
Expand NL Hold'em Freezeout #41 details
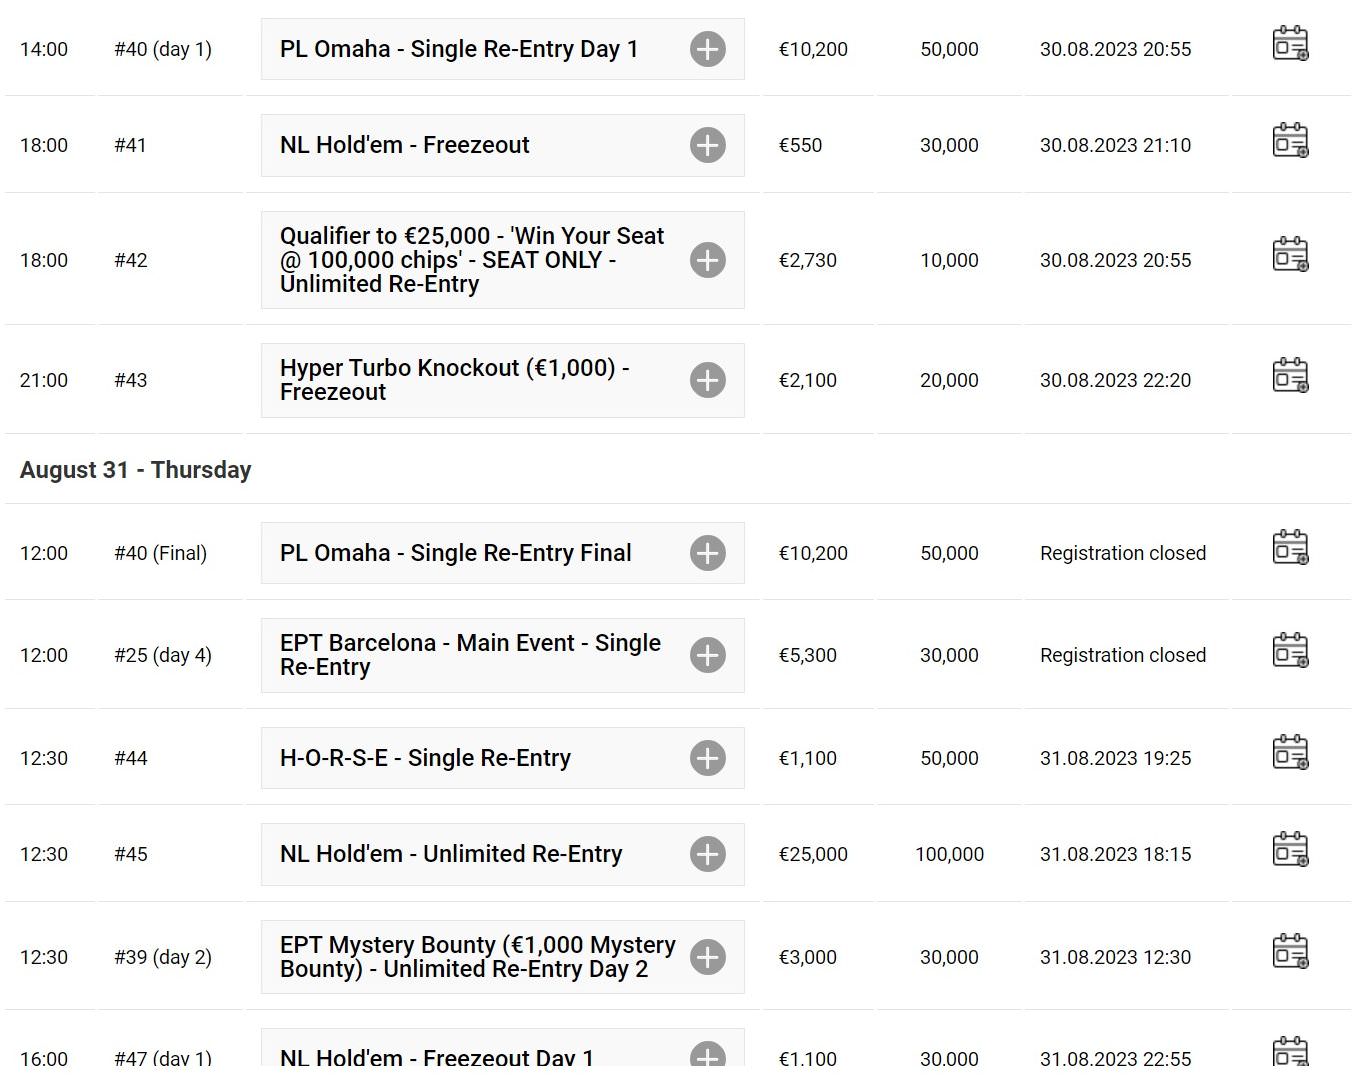[x=708, y=145]
